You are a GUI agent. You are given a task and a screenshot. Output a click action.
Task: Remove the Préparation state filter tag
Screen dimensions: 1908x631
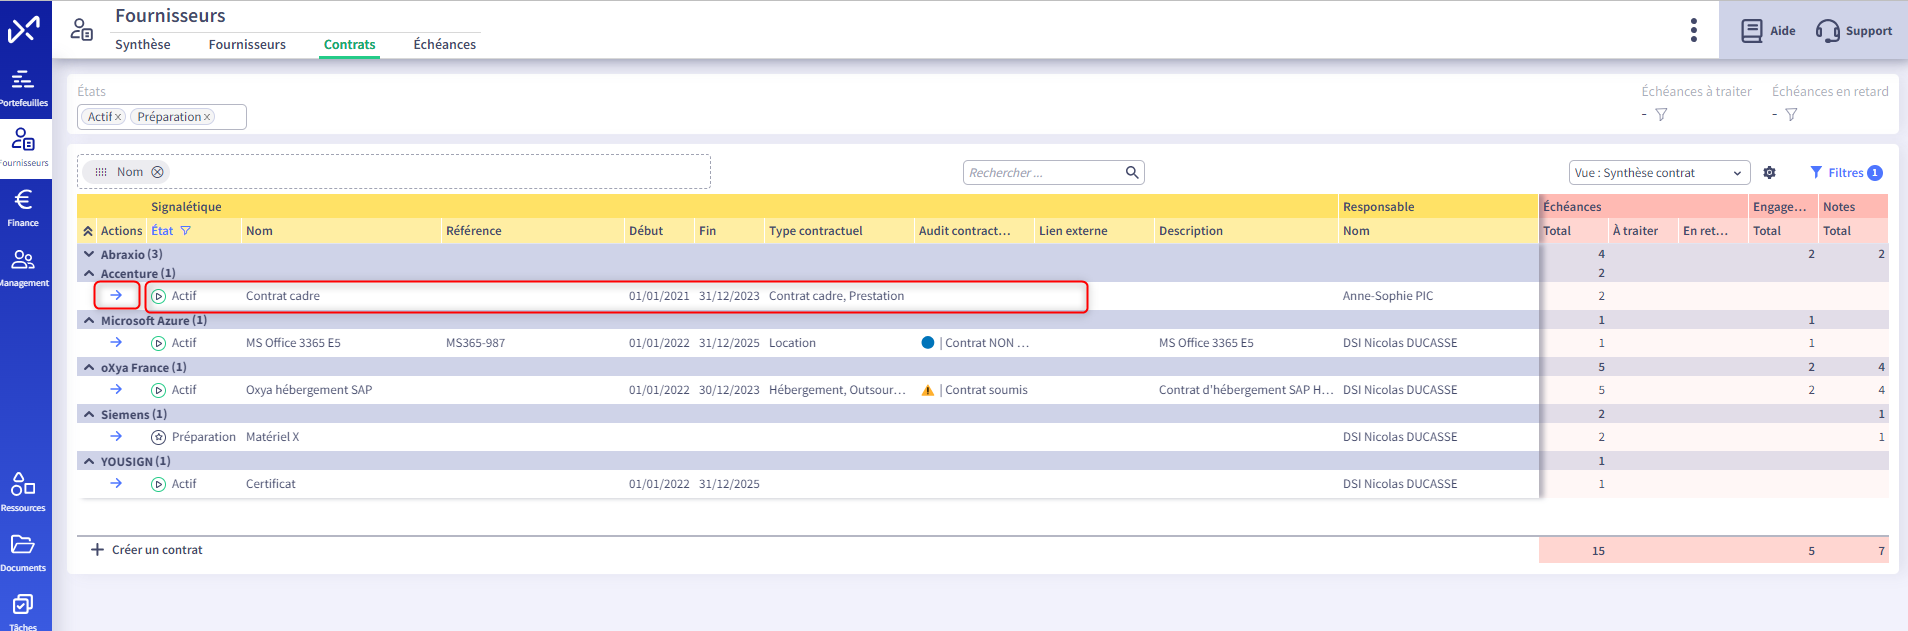tap(207, 117)
